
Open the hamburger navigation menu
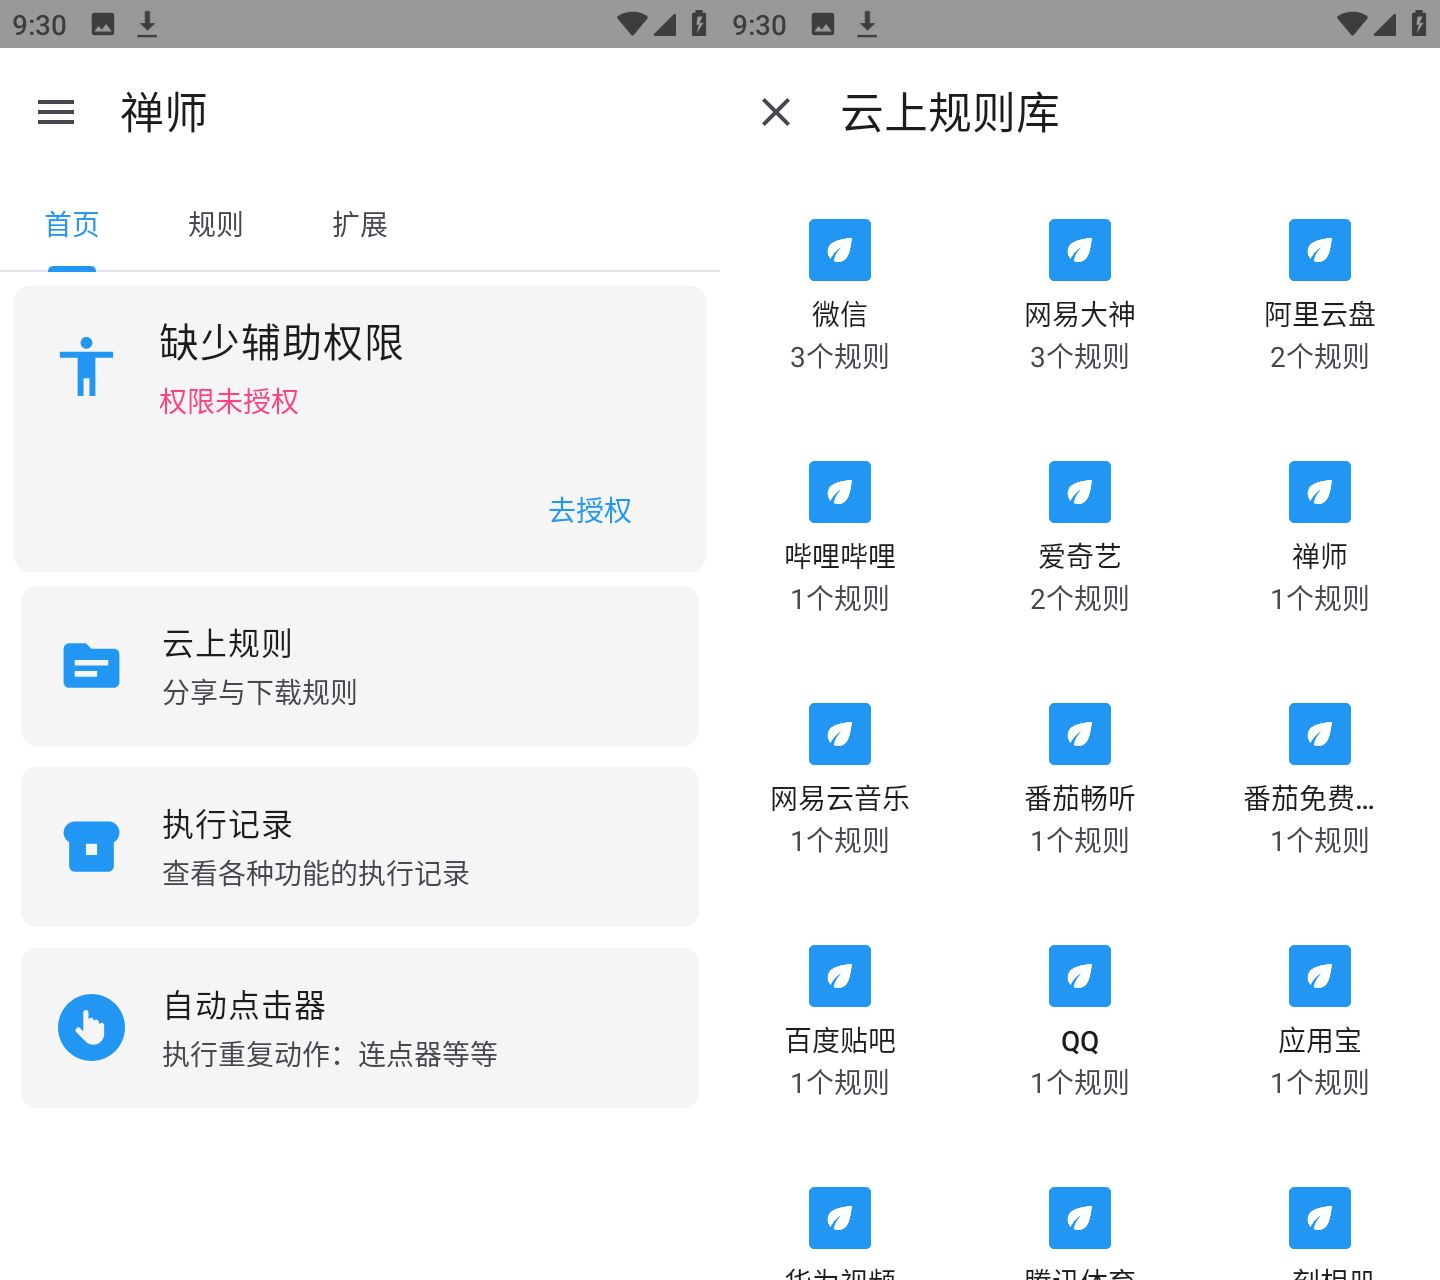click(x=56, y=112)
